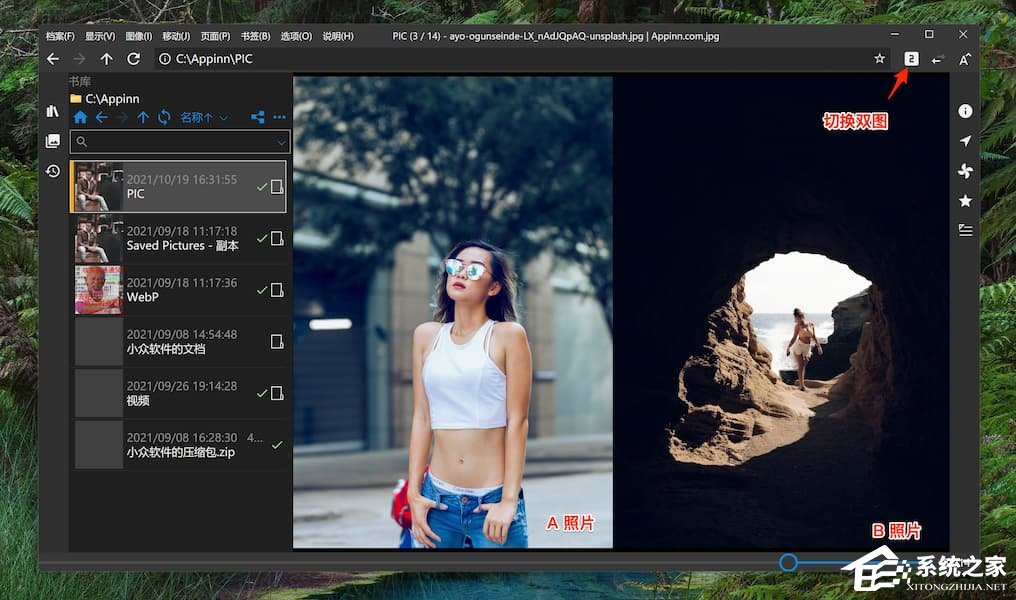Click the bookshelf panel back arrow
This screenshot has height=600, width=1016.
[x=102, y=117]
